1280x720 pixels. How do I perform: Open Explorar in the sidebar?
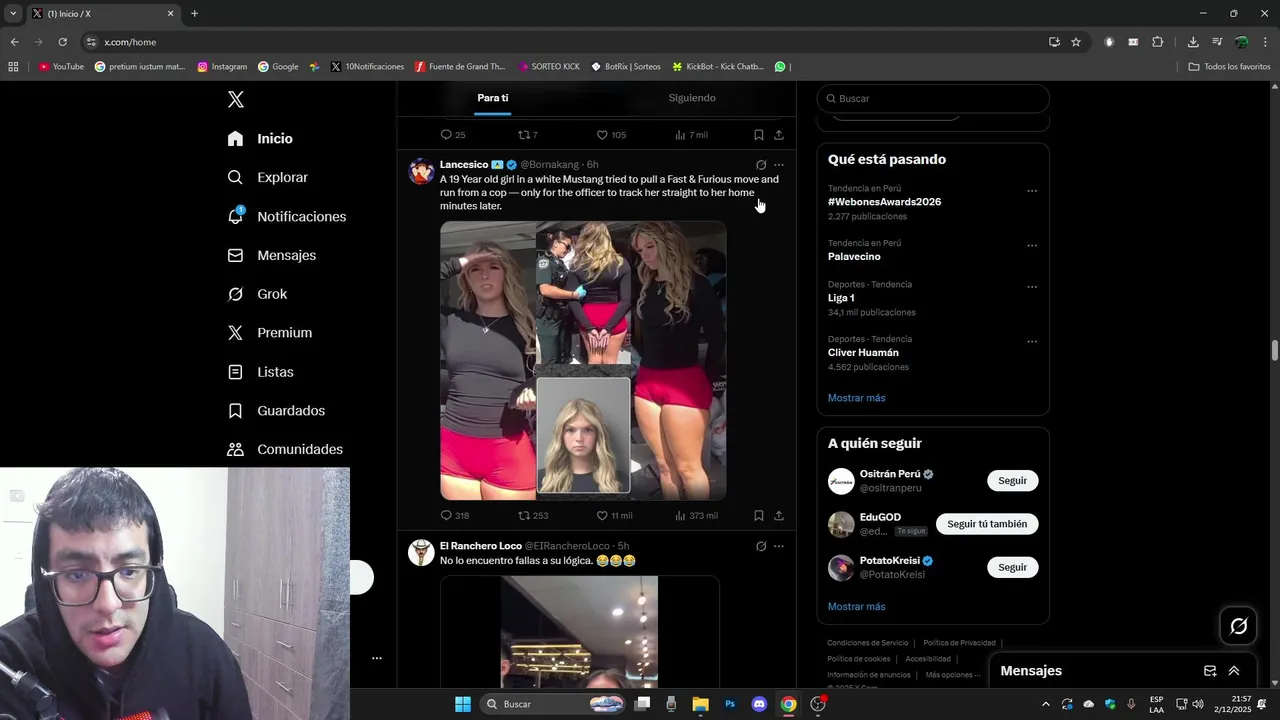coord(267,177)
